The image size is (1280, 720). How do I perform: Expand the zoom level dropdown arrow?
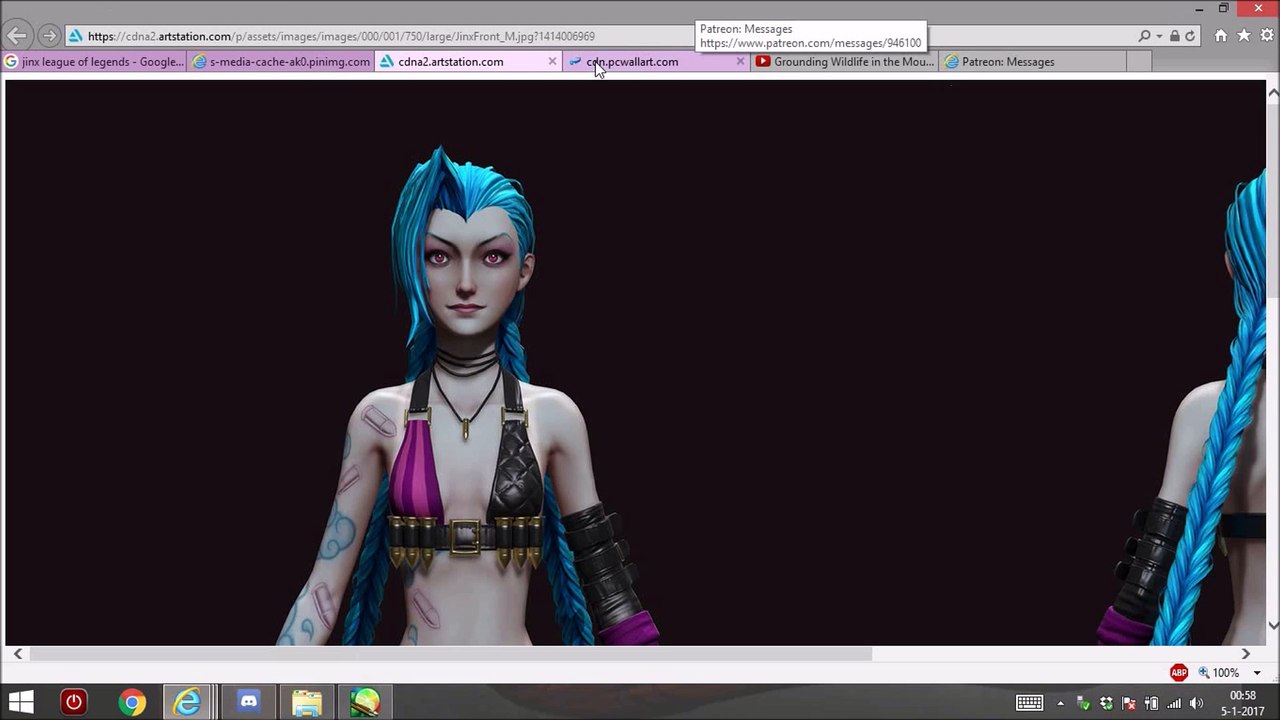[x=1257, y=673]
